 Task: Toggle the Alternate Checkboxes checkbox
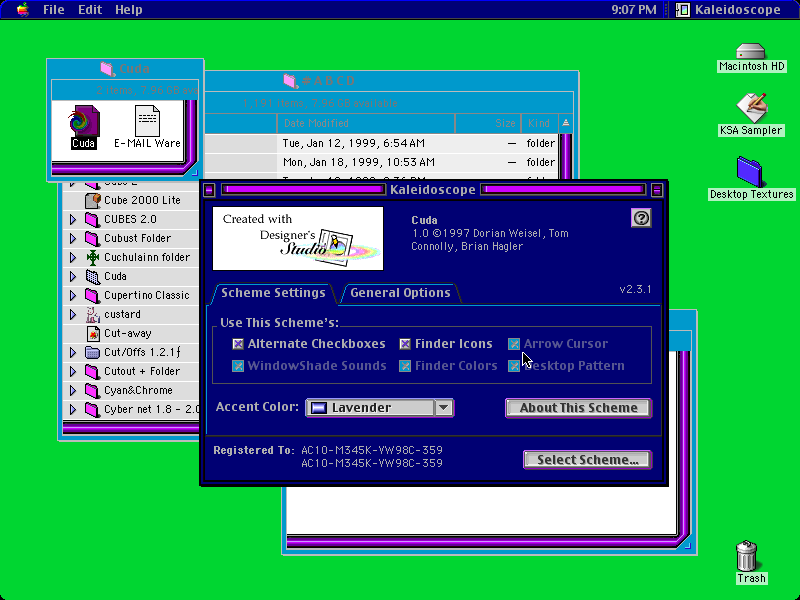[238, 344]
